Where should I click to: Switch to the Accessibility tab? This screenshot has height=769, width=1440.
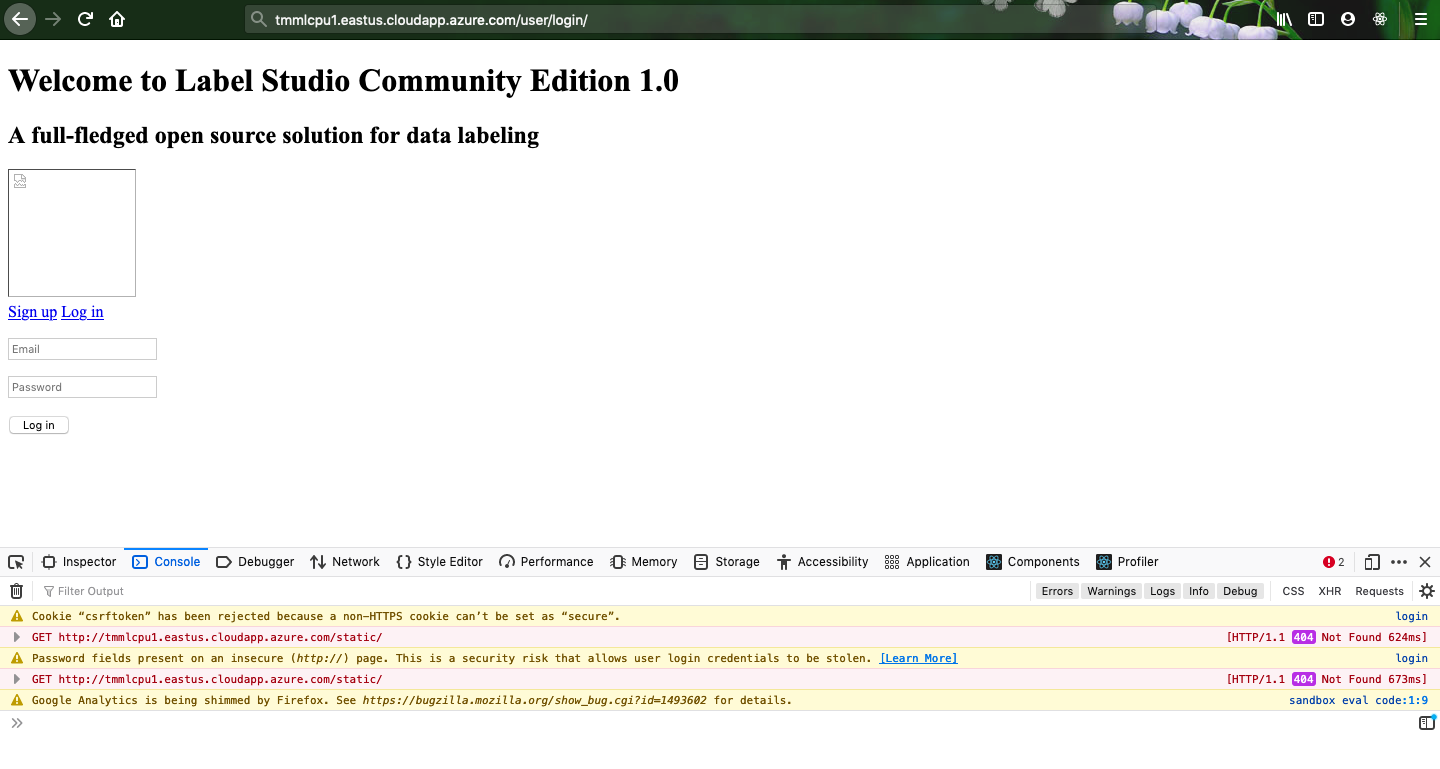pos(822,562)
